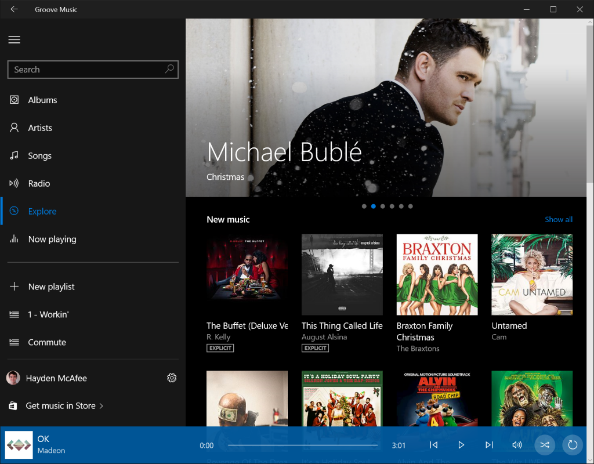Viewport: 594px width, 464px height.
Task: Click chevron beside Get music in Store
Action: pyautogui.click(x=101, y=406)
